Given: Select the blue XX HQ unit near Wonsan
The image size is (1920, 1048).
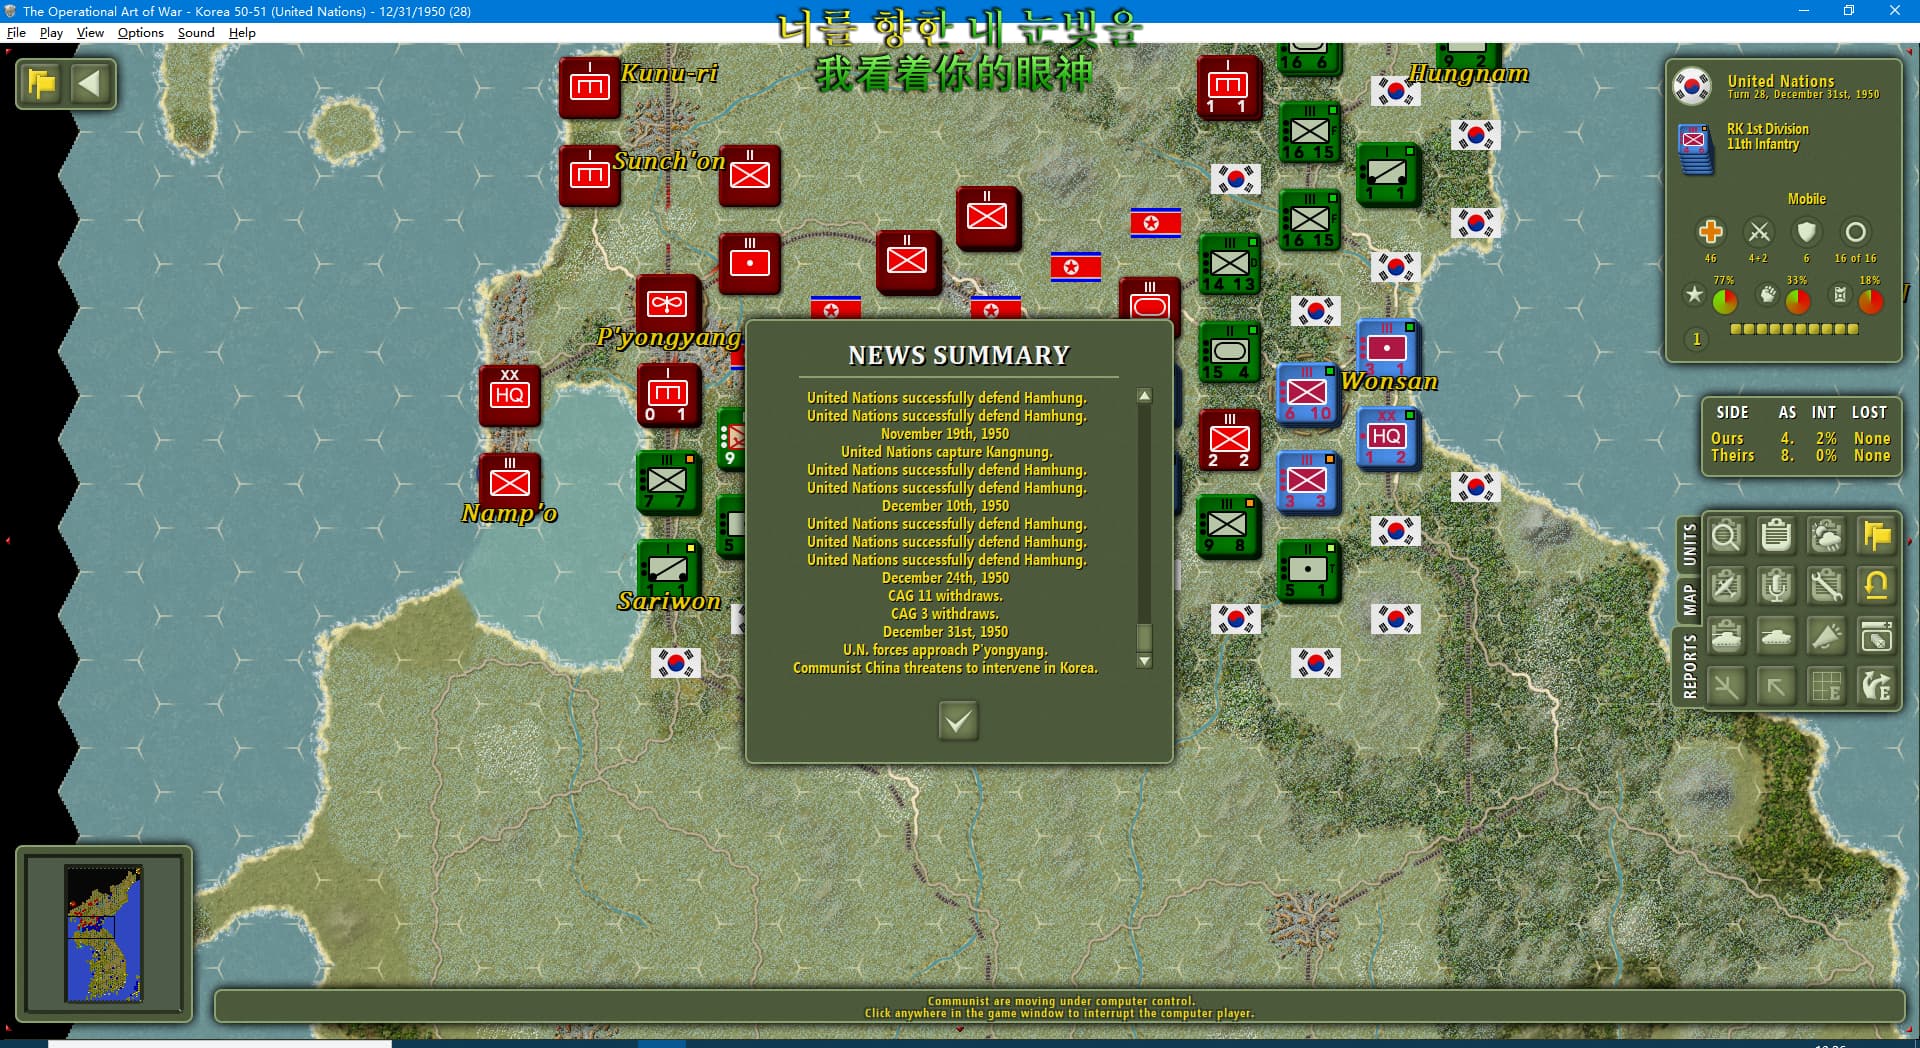Looking at the screenshot, I should pos(1387,438).
